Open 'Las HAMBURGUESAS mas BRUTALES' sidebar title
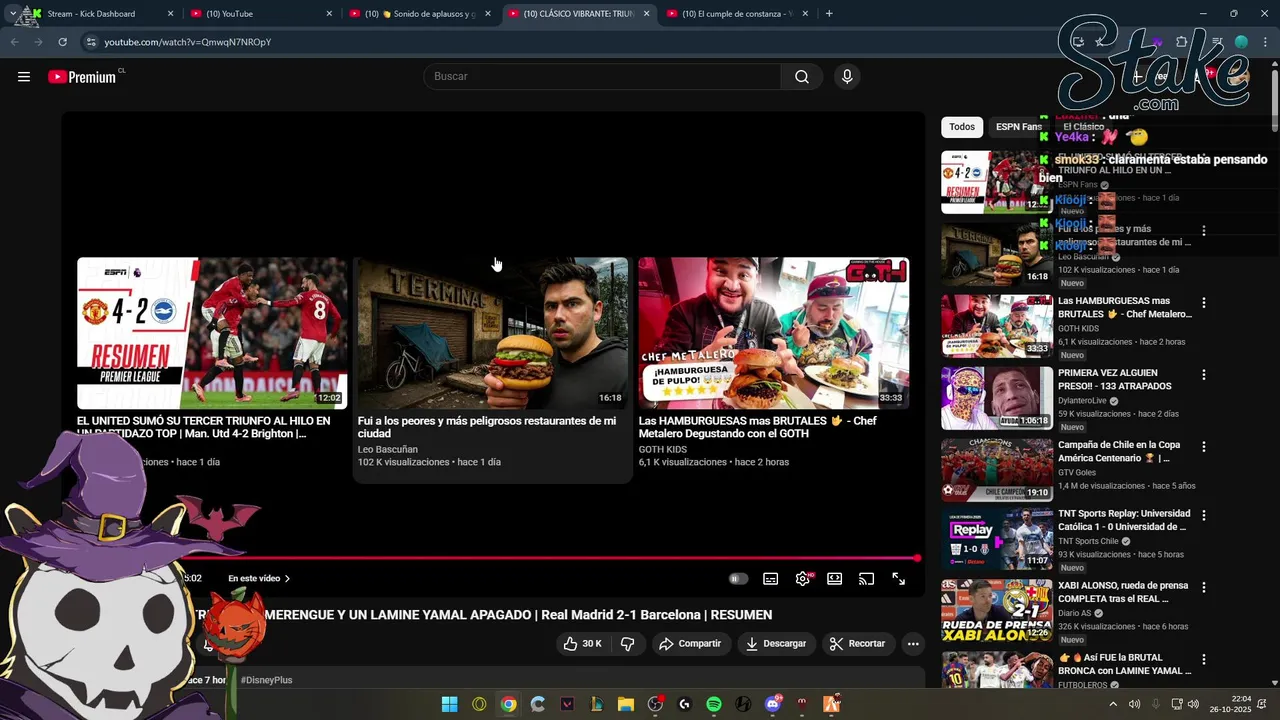 pos(1125,307)
